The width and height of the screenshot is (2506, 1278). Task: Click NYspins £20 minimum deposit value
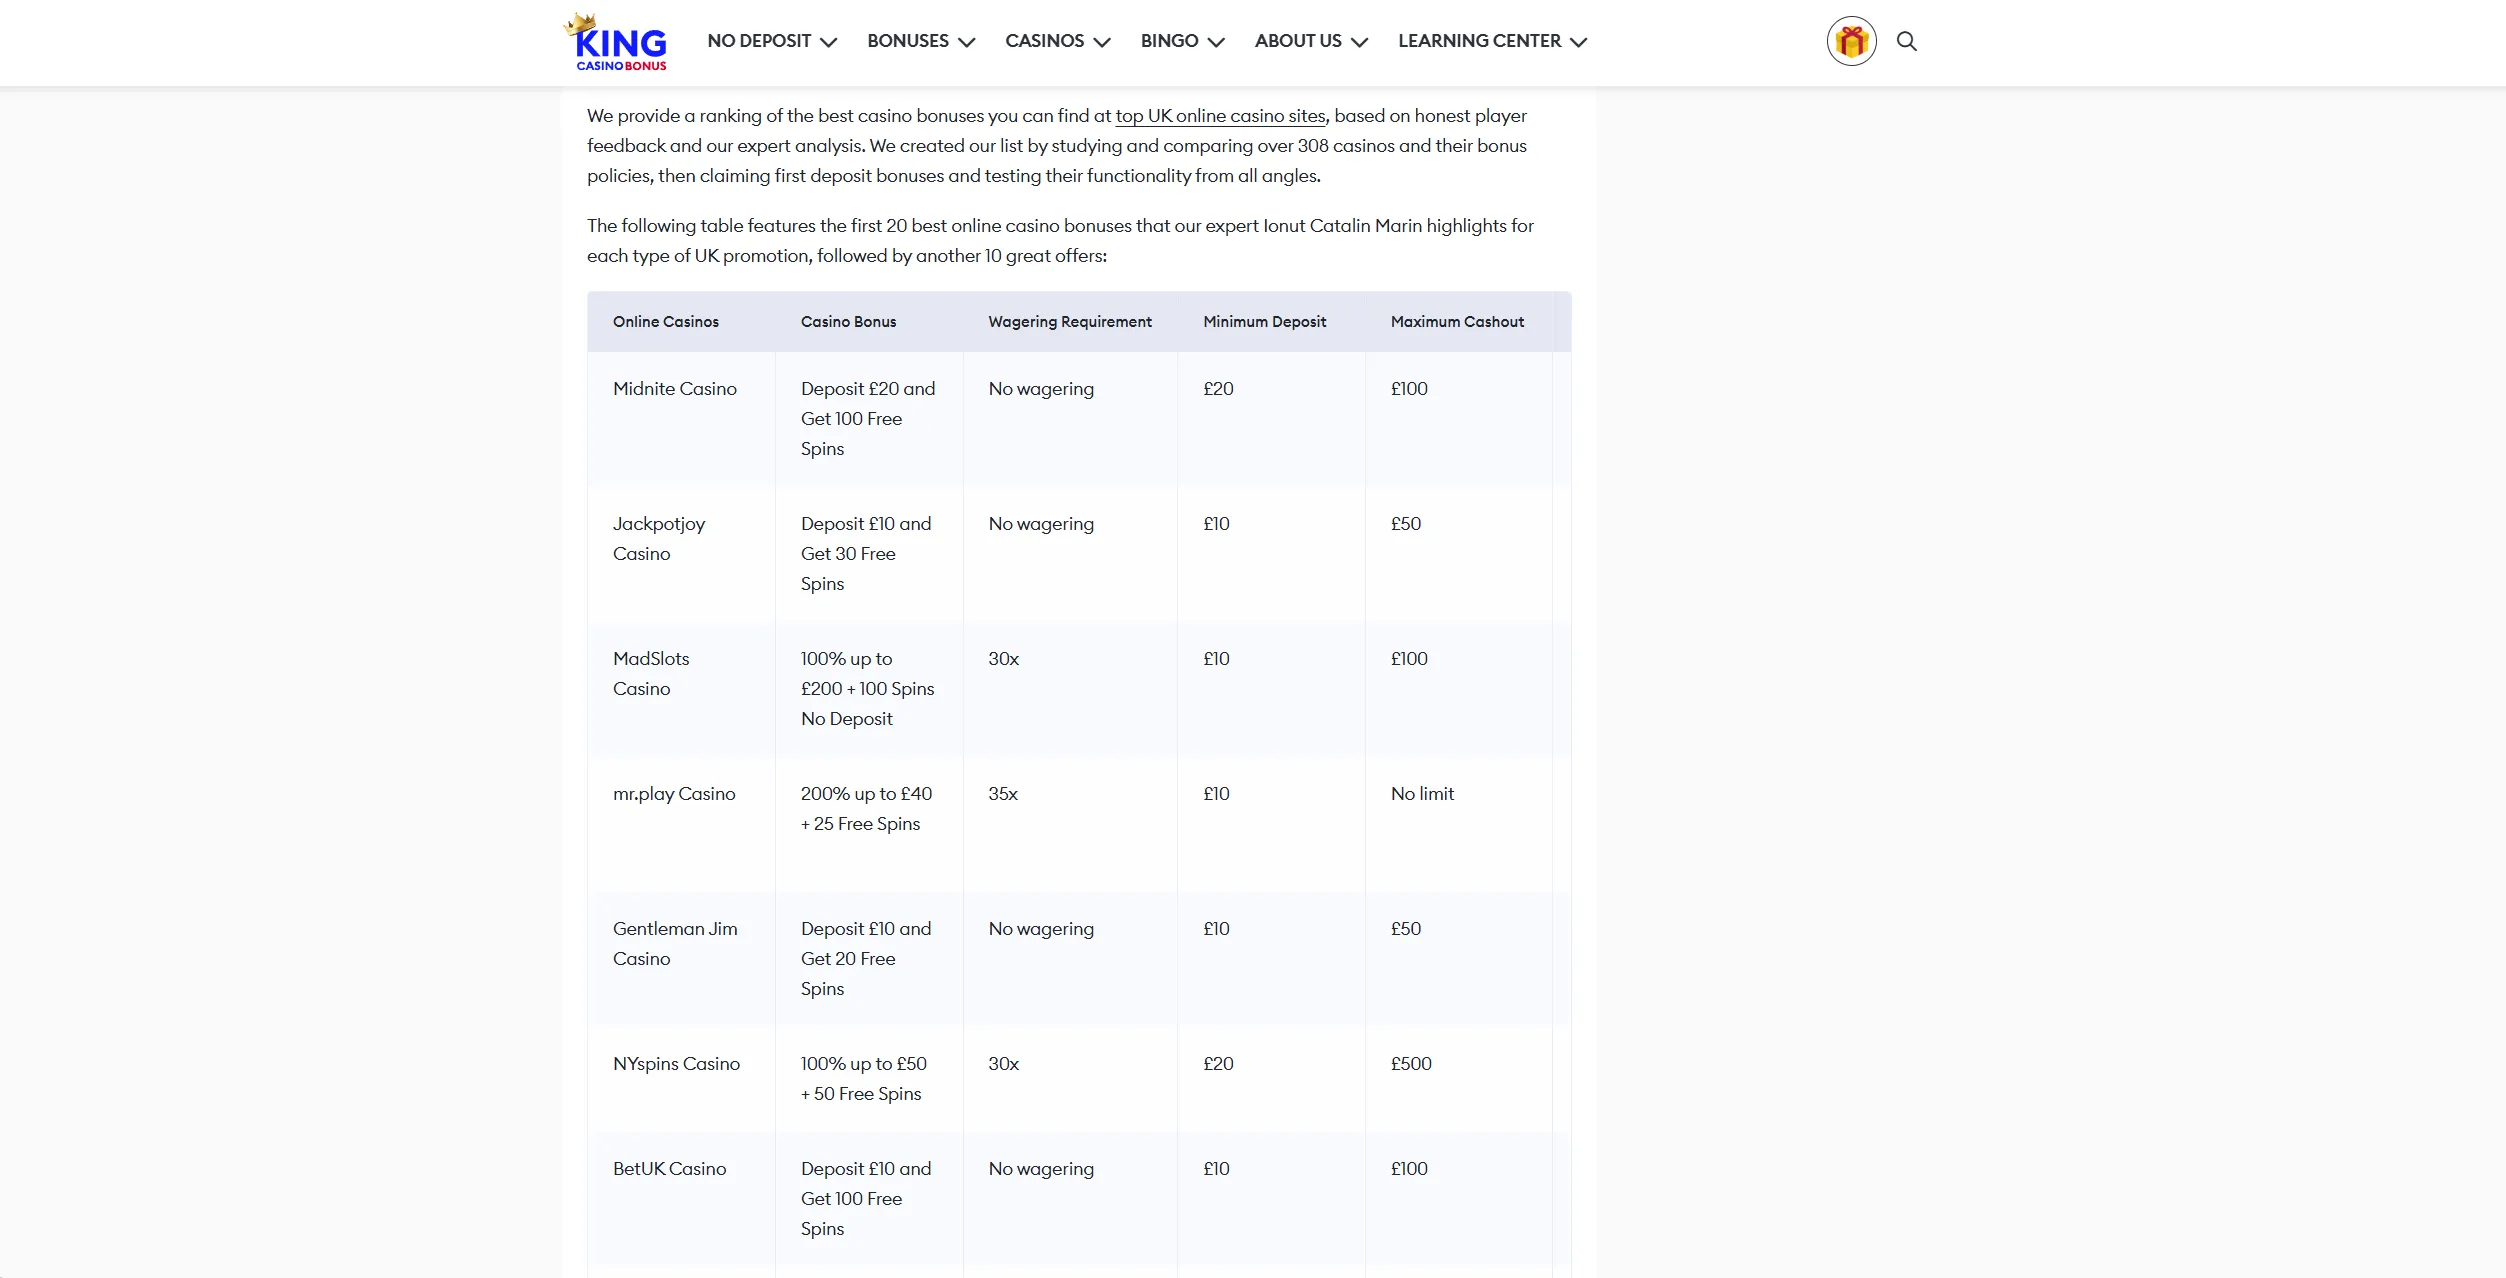coord(1218,1064)
